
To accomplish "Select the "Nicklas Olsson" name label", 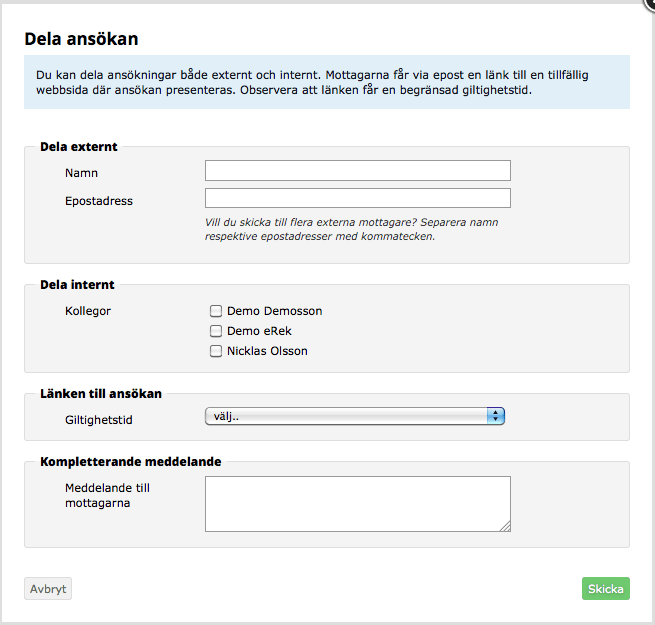I will pos(267,351).
